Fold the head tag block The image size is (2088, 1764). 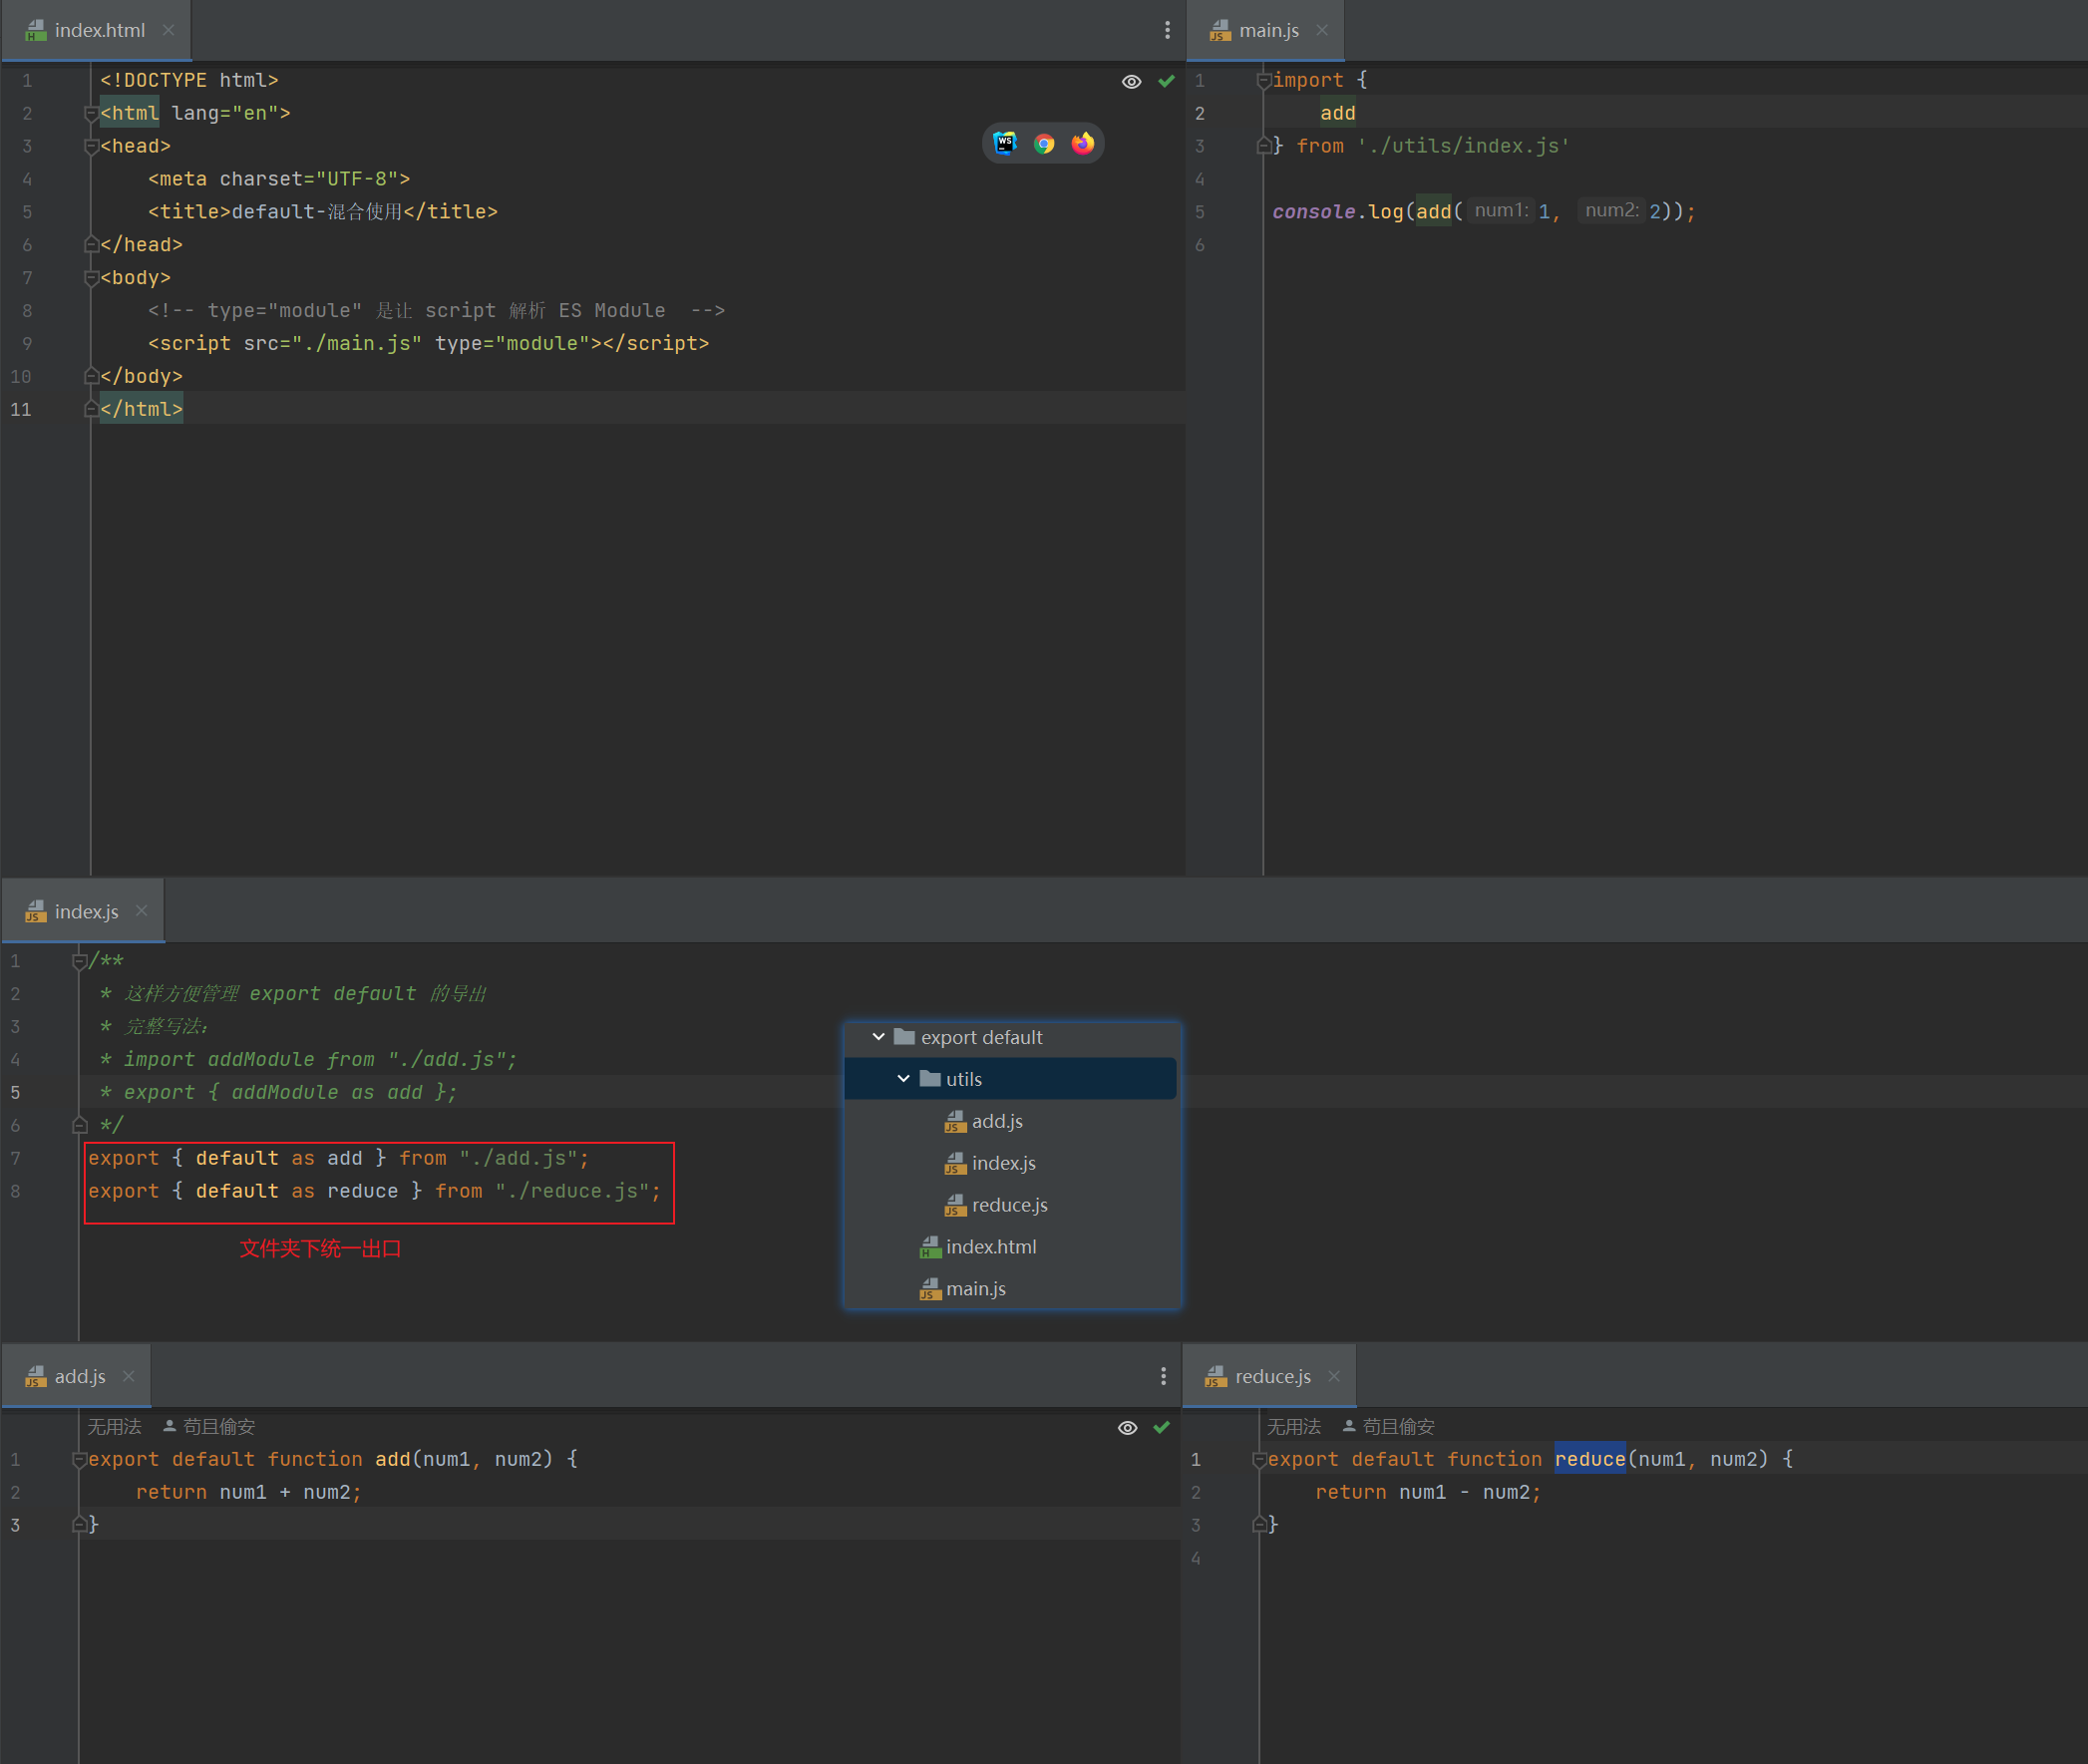(91, 147)
